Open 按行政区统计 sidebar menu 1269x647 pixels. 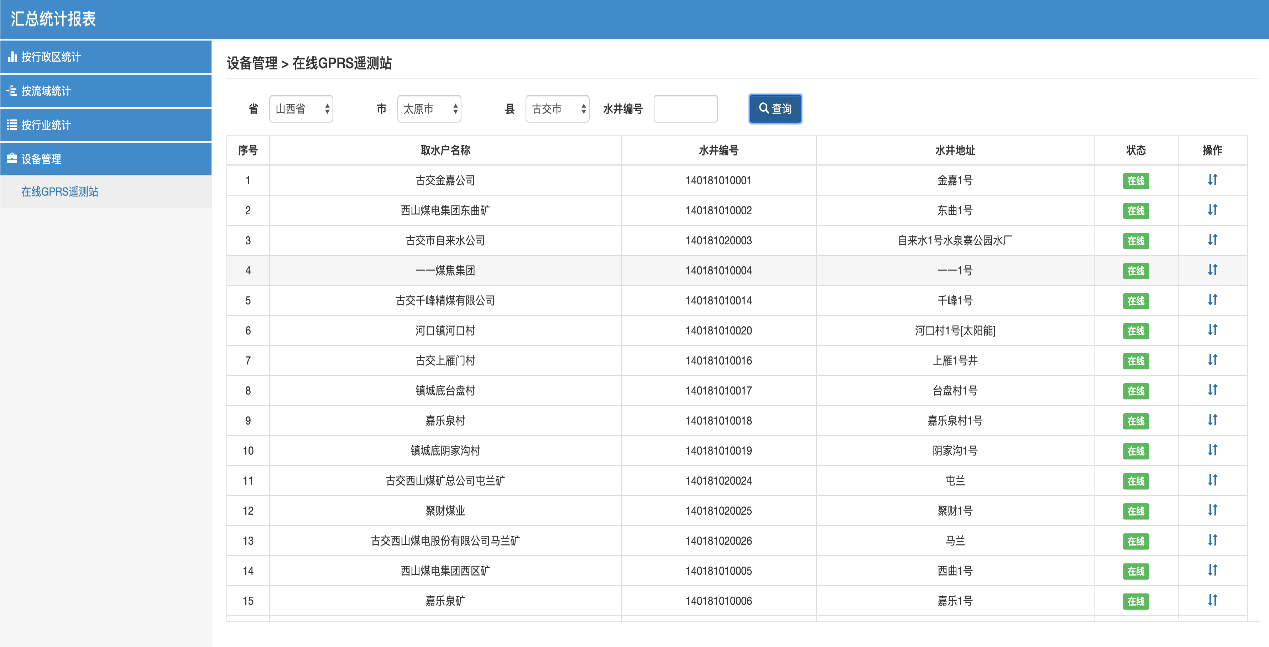tap(105, 57)
